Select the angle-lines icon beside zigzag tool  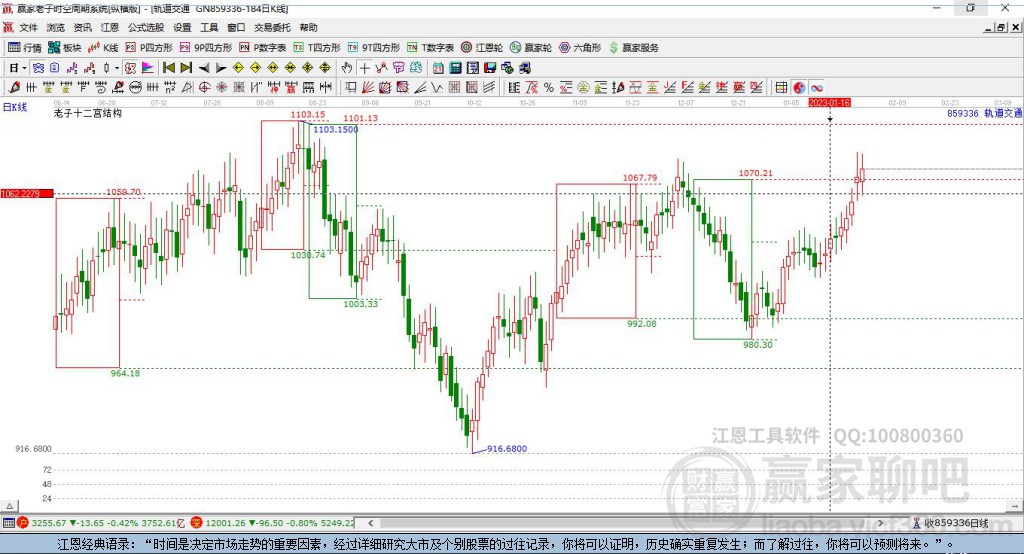[420, 88]
